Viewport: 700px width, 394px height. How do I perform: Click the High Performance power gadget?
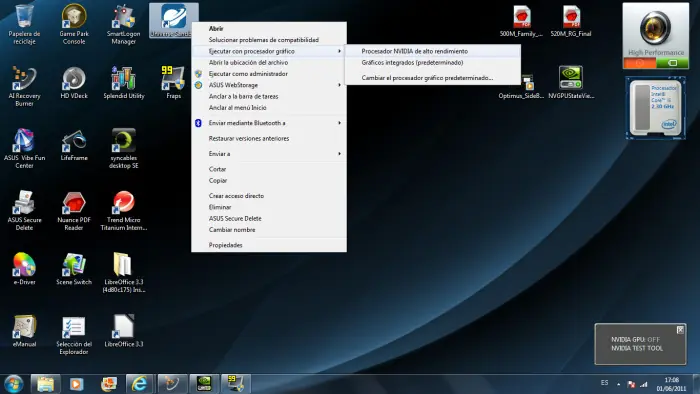pos(656,36)
